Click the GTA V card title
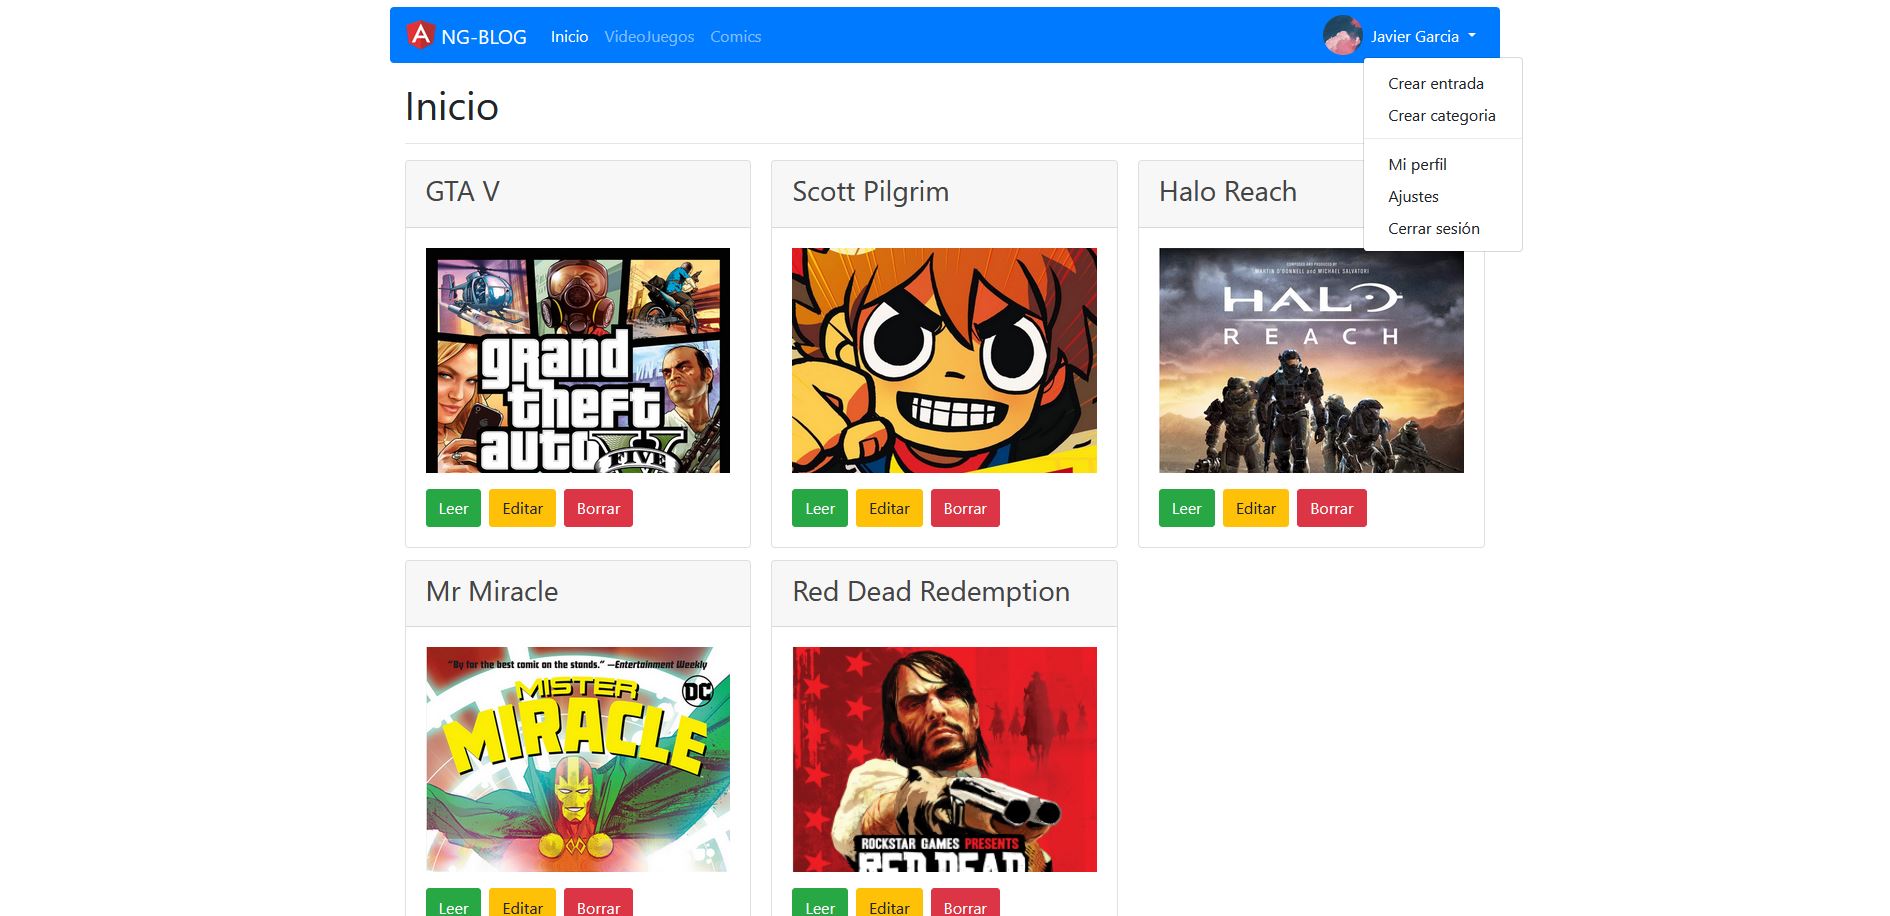The height and width of the screenshot is (916, 1890). pos(463,192)
